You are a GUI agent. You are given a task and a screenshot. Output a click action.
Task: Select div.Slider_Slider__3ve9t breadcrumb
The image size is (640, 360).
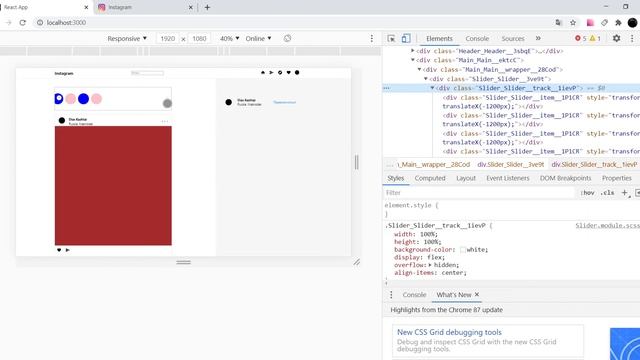tap(511, 164)
